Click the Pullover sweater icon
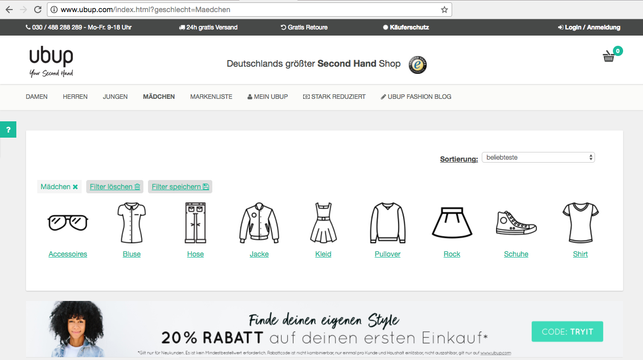The height and width of the screenshot is (360, 643). coord(388,223)
